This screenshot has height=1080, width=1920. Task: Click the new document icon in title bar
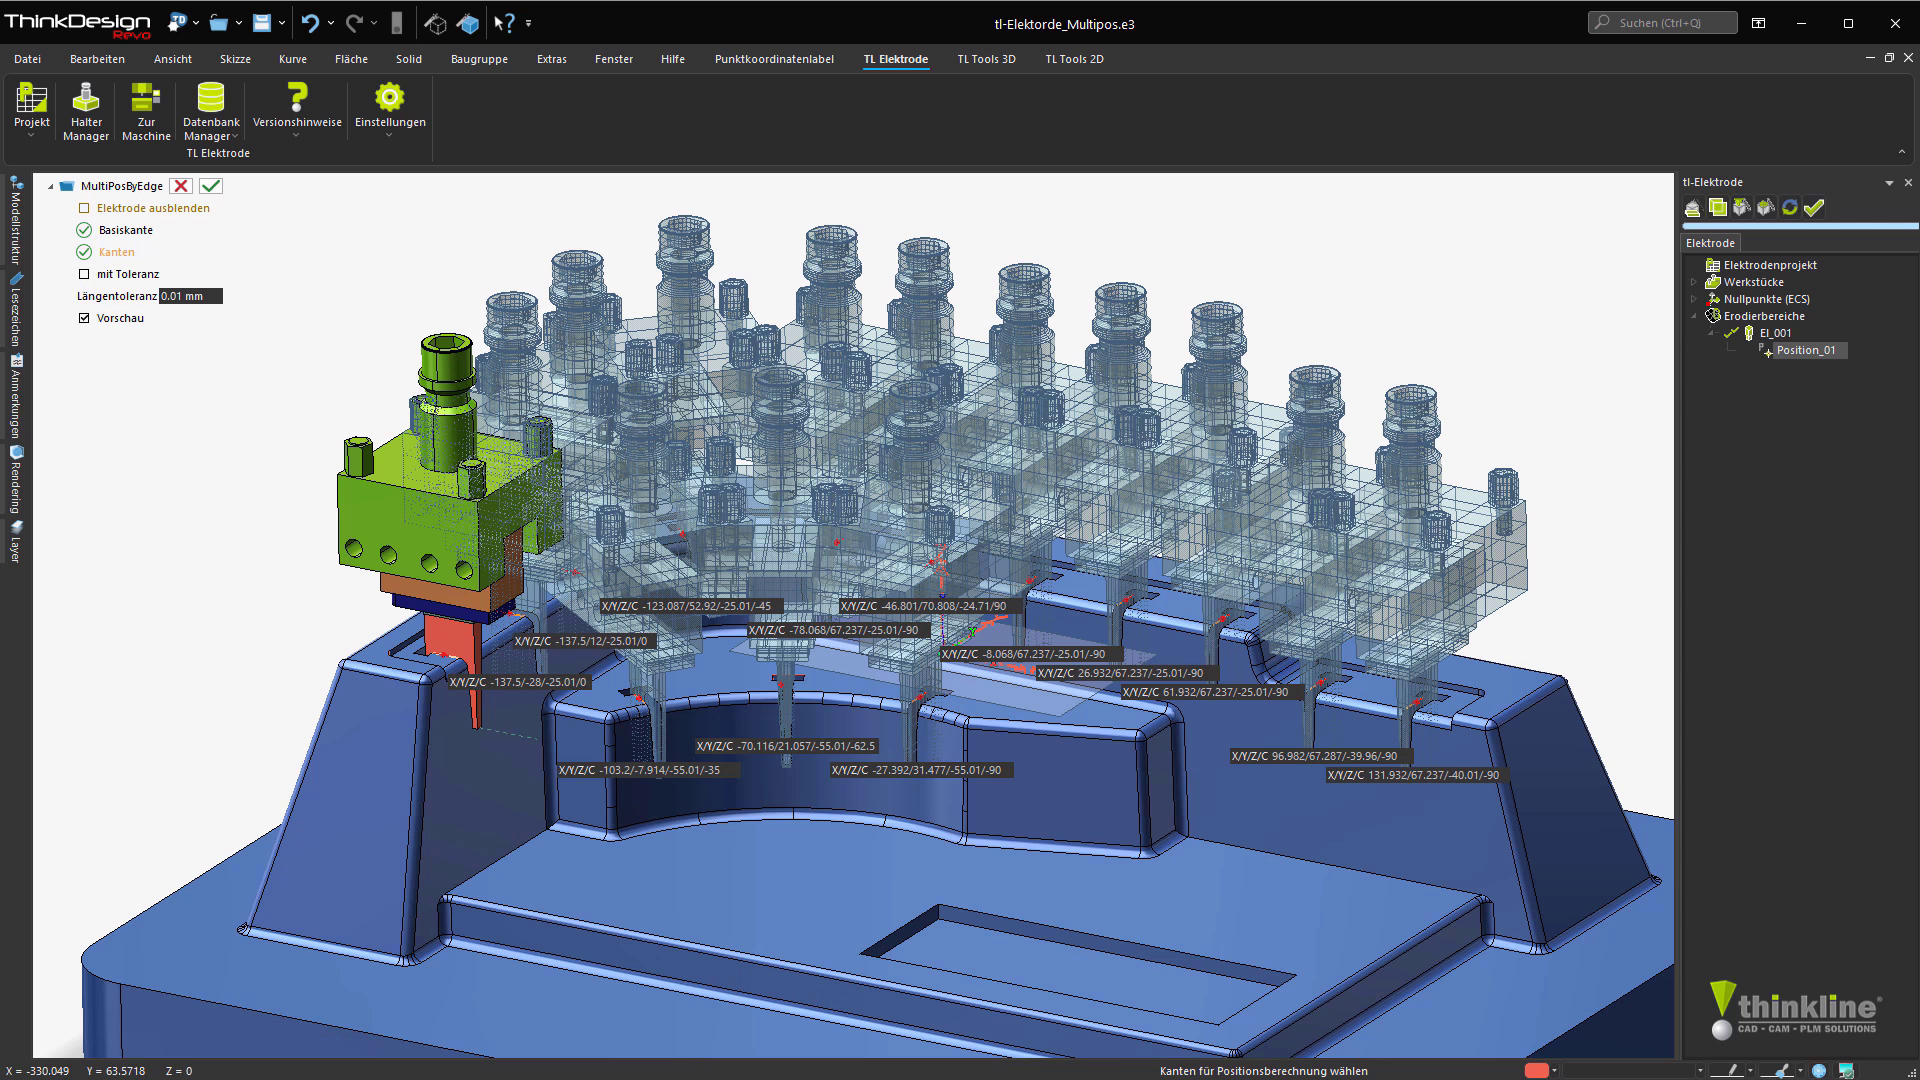(x=178, y=22)
